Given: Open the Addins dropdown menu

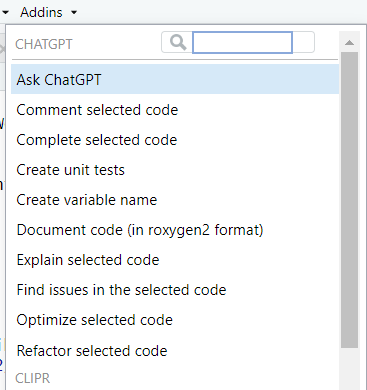Looking at the screenshot, I should pyautogui.click(x=48, y=12).
